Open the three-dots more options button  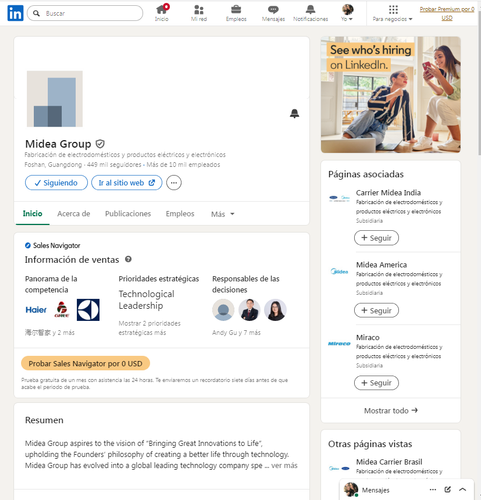pos(174,183)
